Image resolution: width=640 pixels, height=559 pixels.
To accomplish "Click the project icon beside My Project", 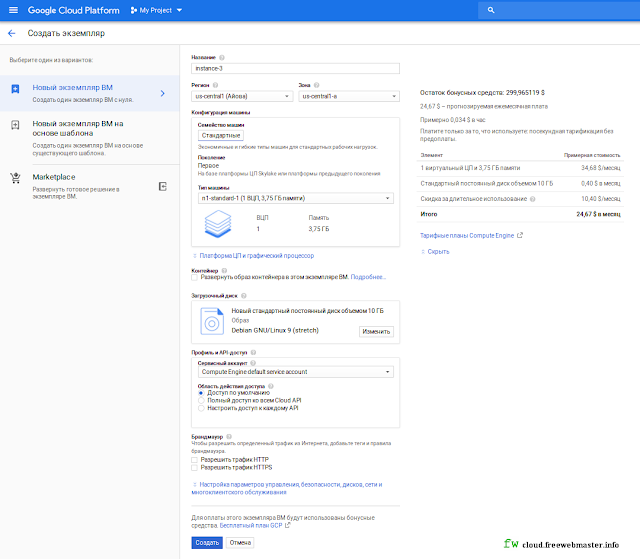I will point(133,10).
